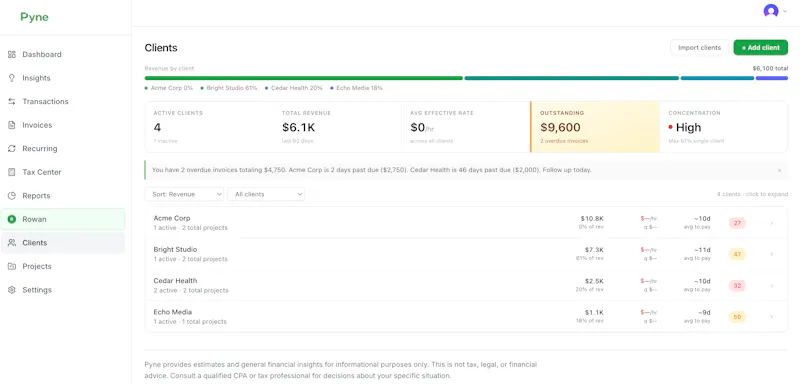Screen dimensions: 800x384
Task: Click the Insights lightbulb icon
Action: [x=12, y=78]
